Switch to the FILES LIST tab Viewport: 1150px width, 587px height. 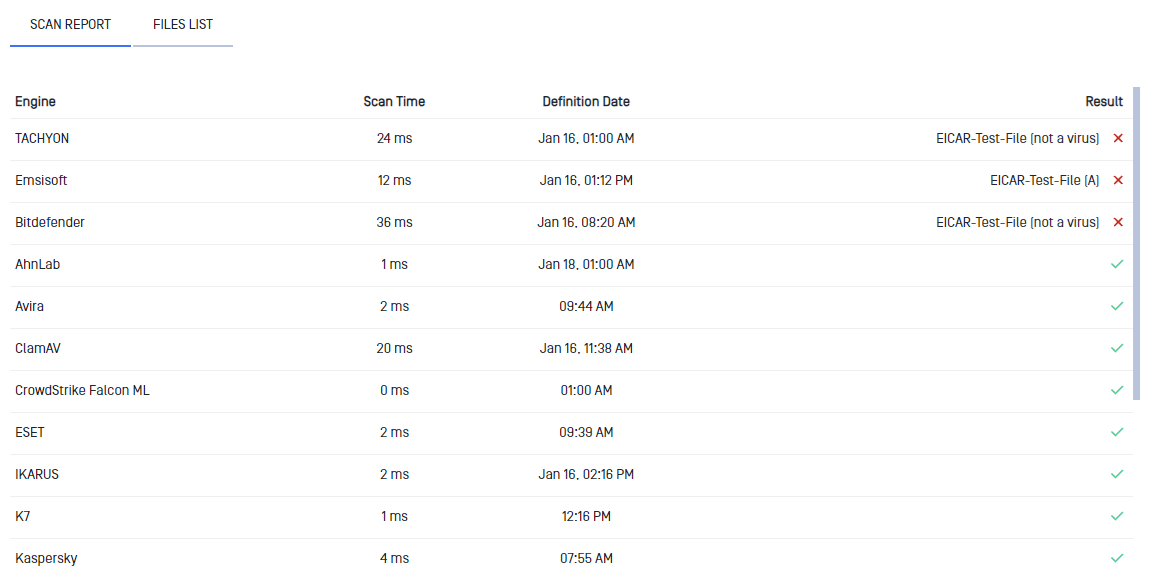[183, 24]
